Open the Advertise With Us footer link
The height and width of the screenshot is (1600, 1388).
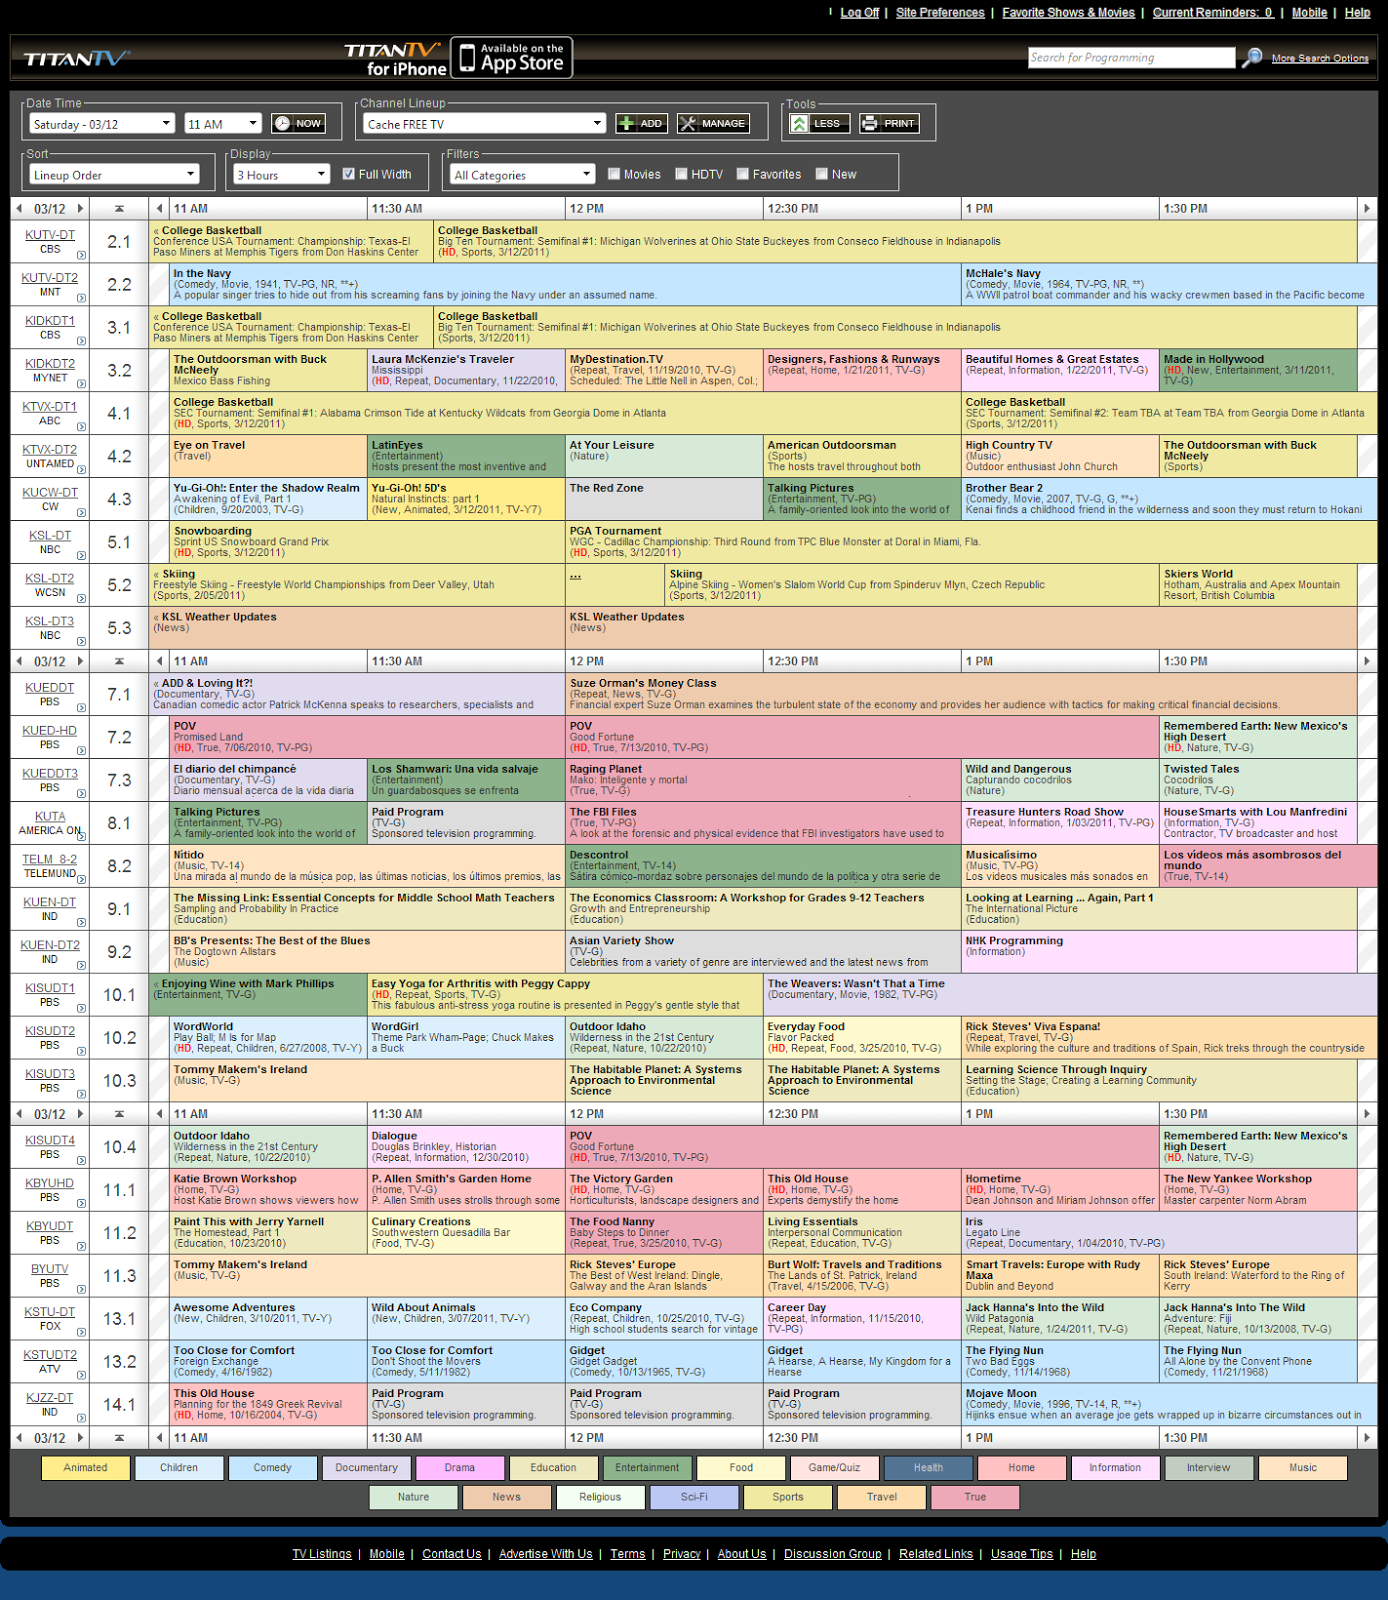pyautogui.click(x=546, y=1554)
